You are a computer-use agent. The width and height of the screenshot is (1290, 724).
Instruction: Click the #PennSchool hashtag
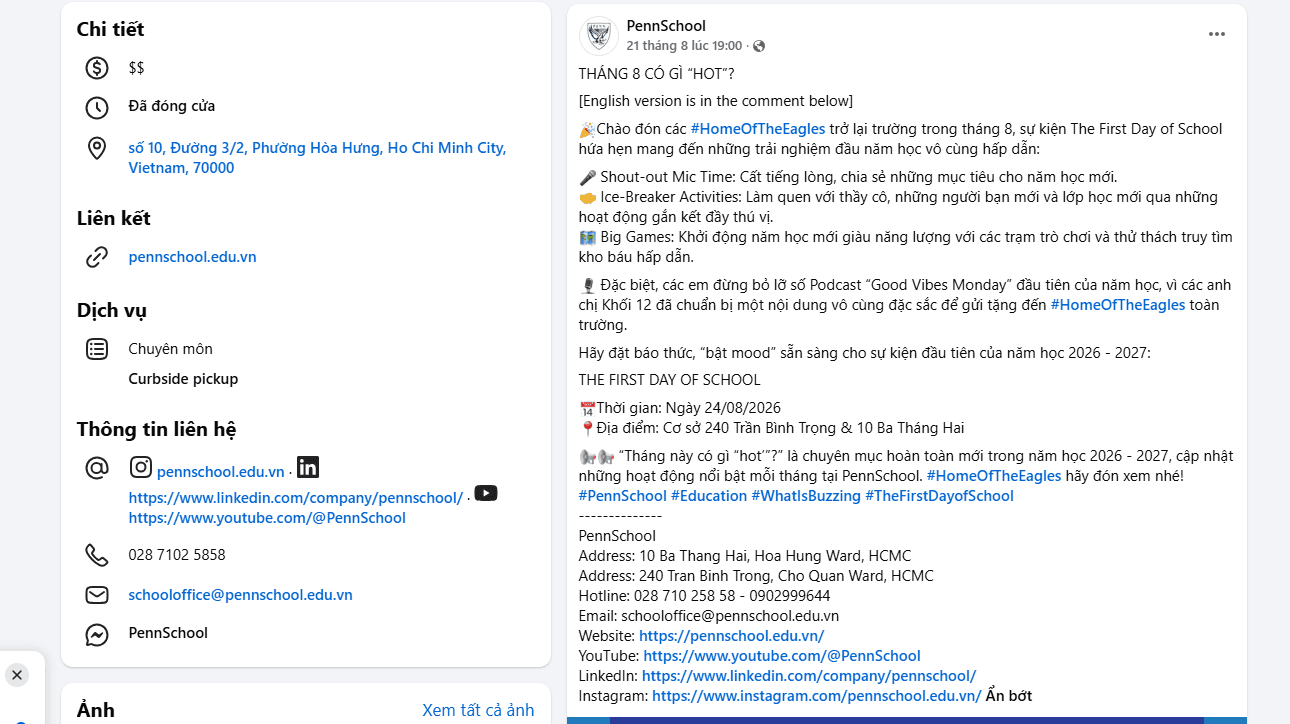(x=623, y=496)
